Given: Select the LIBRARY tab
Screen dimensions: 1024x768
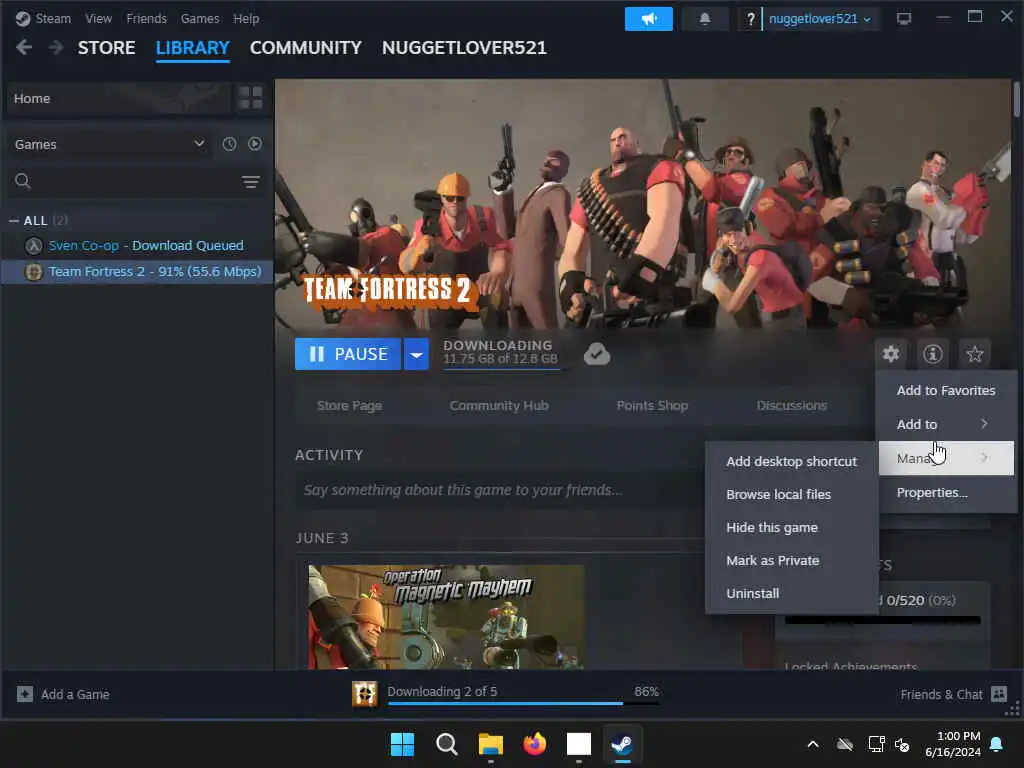Looking at the screenshot, I should tap(193, 48).
